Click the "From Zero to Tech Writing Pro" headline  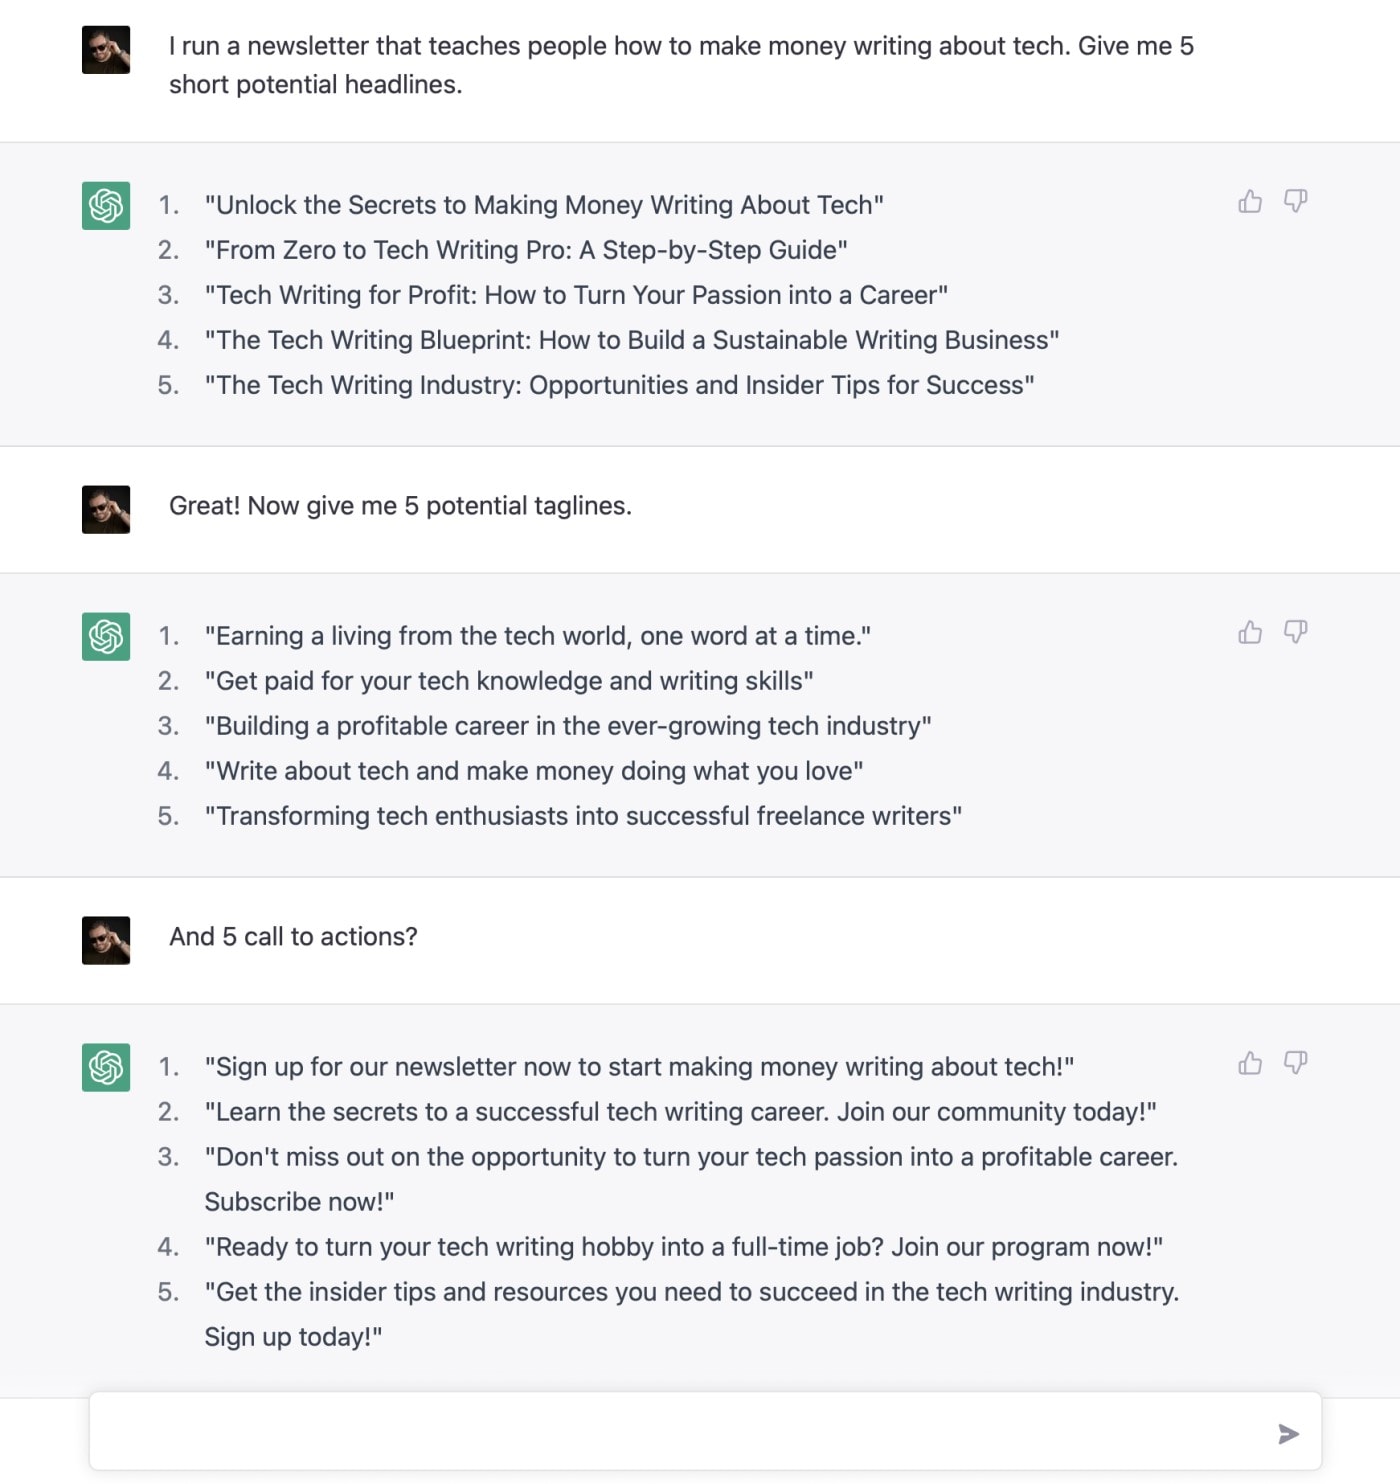coord(526,250)
